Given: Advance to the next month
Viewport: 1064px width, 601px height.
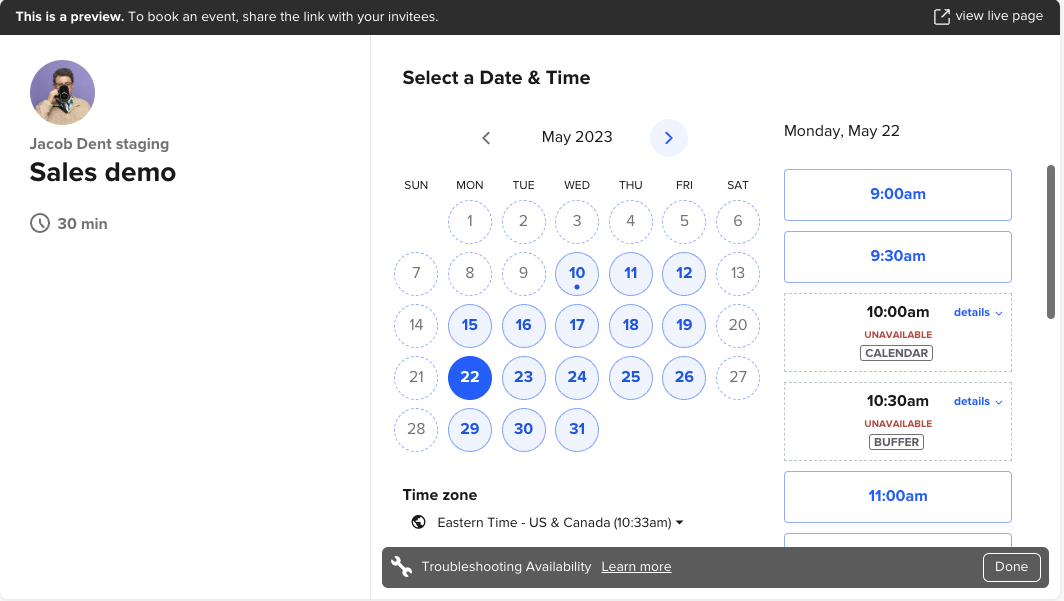Looking at the screenshot, I should [669, 138].
